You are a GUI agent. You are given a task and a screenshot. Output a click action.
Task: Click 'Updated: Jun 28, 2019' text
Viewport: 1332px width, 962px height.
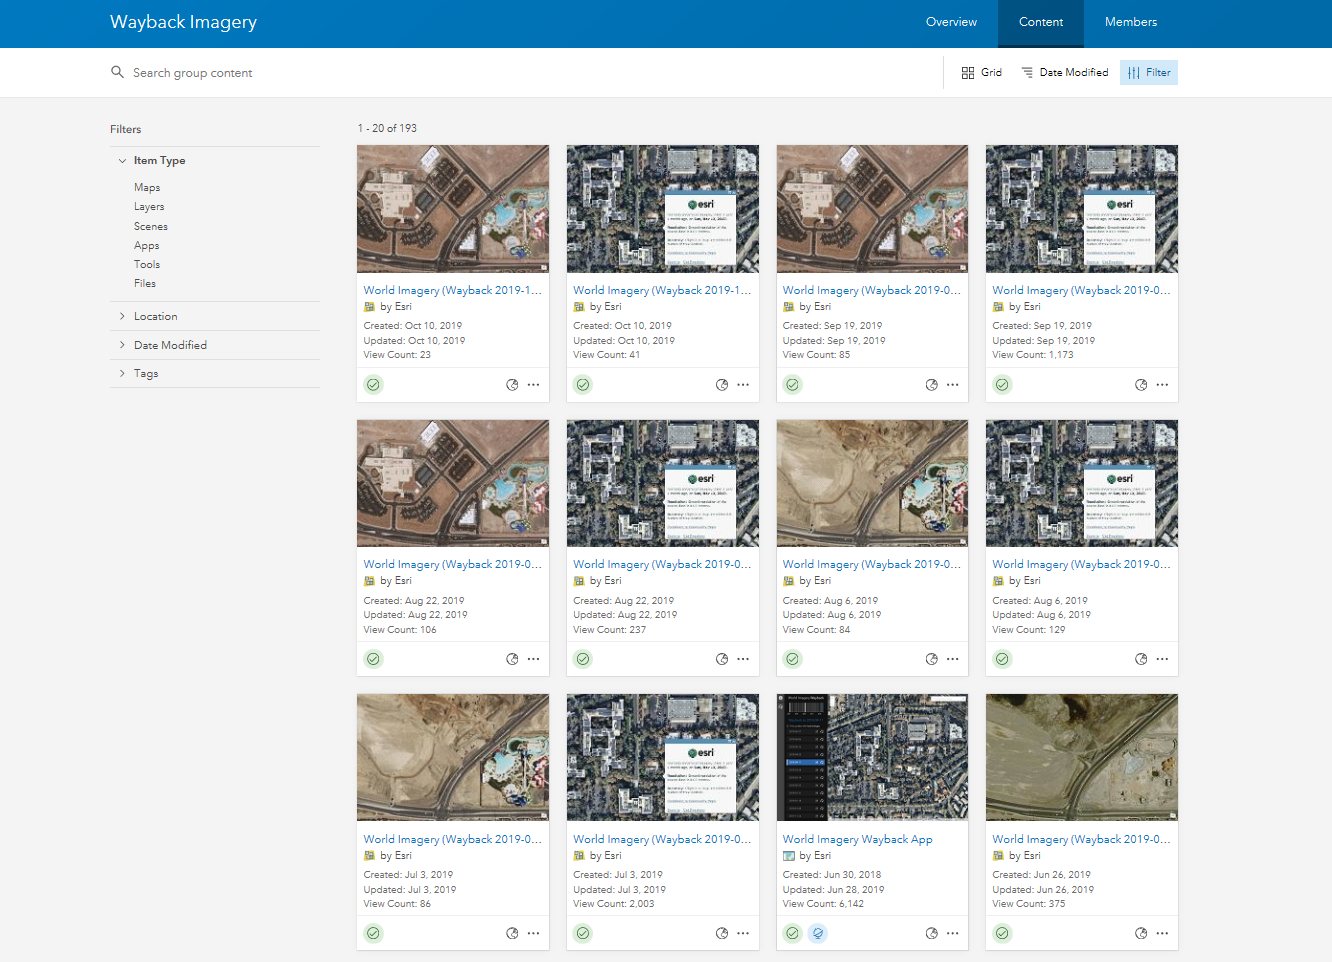click(834, 890)
